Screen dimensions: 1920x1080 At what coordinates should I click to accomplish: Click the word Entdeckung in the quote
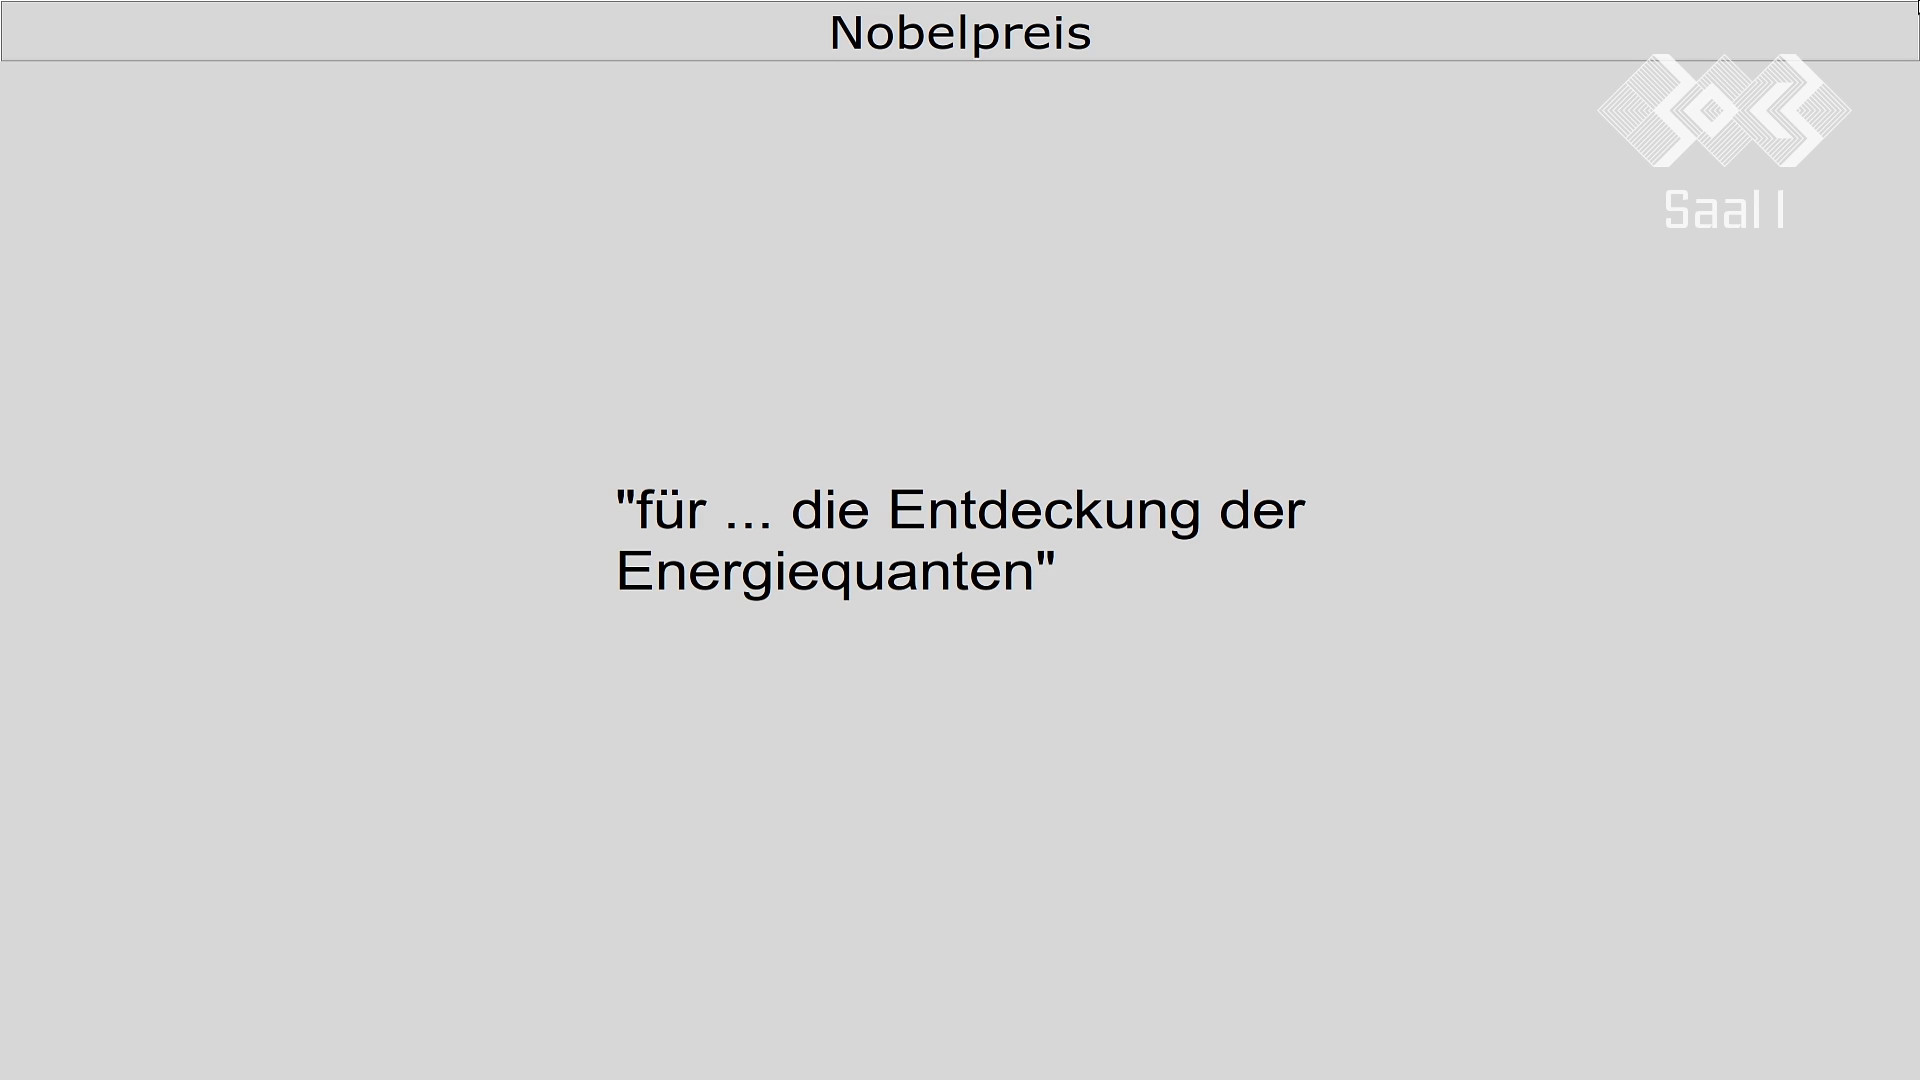(1044, 510)
